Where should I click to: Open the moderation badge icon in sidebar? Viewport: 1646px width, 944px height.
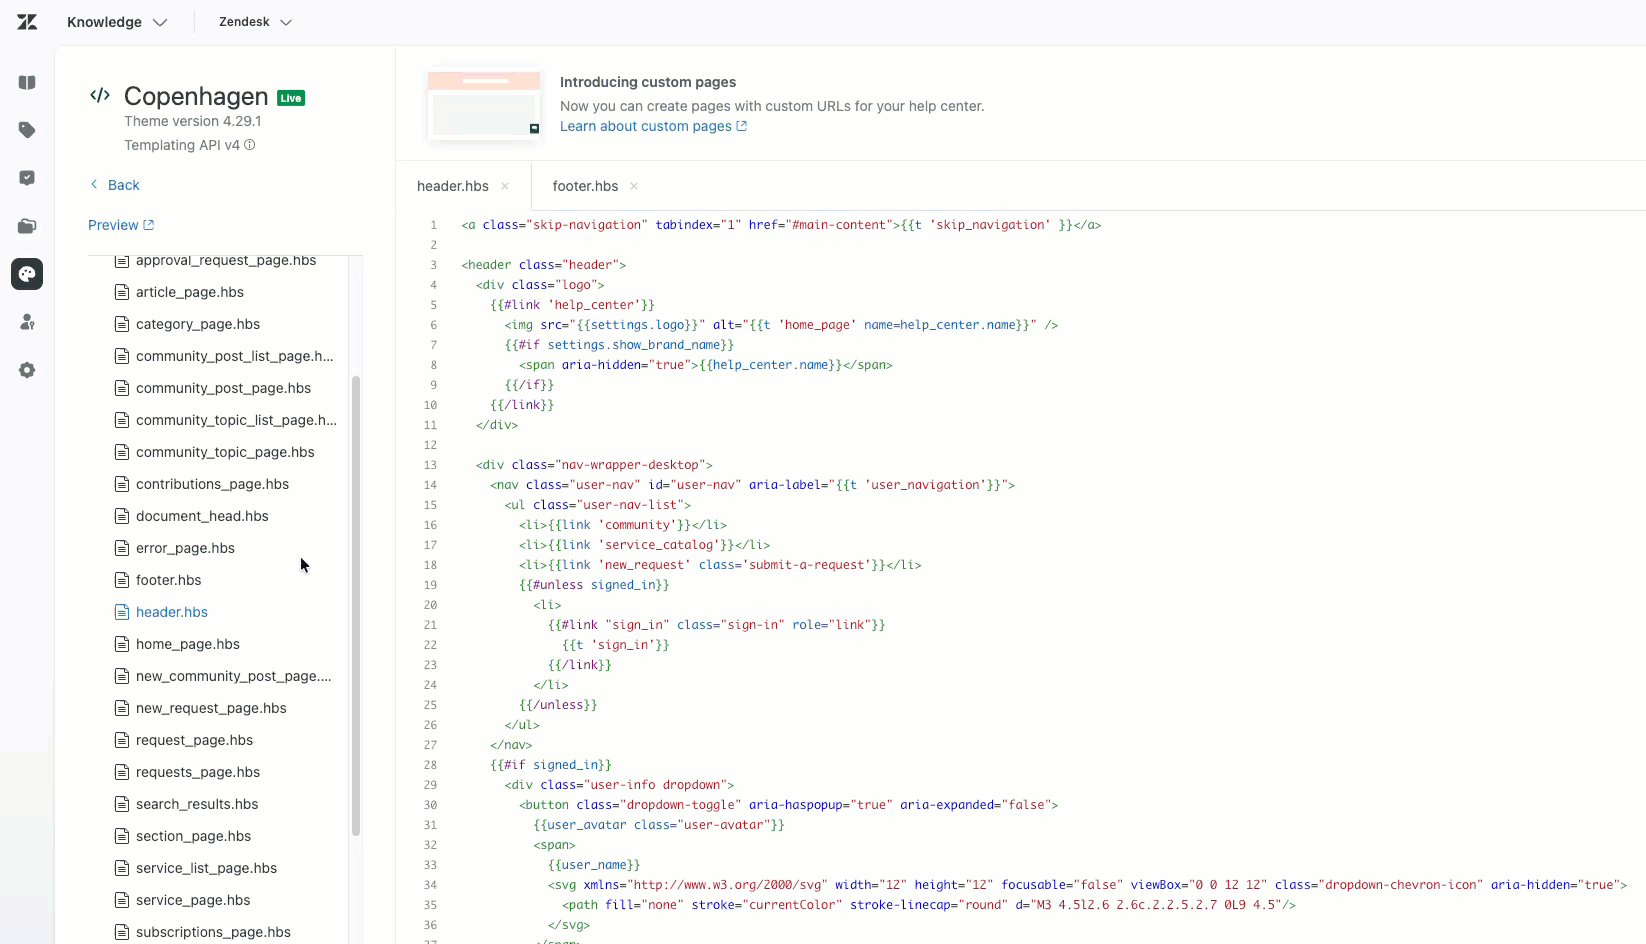pyautogui.click(x=27, y=177)
